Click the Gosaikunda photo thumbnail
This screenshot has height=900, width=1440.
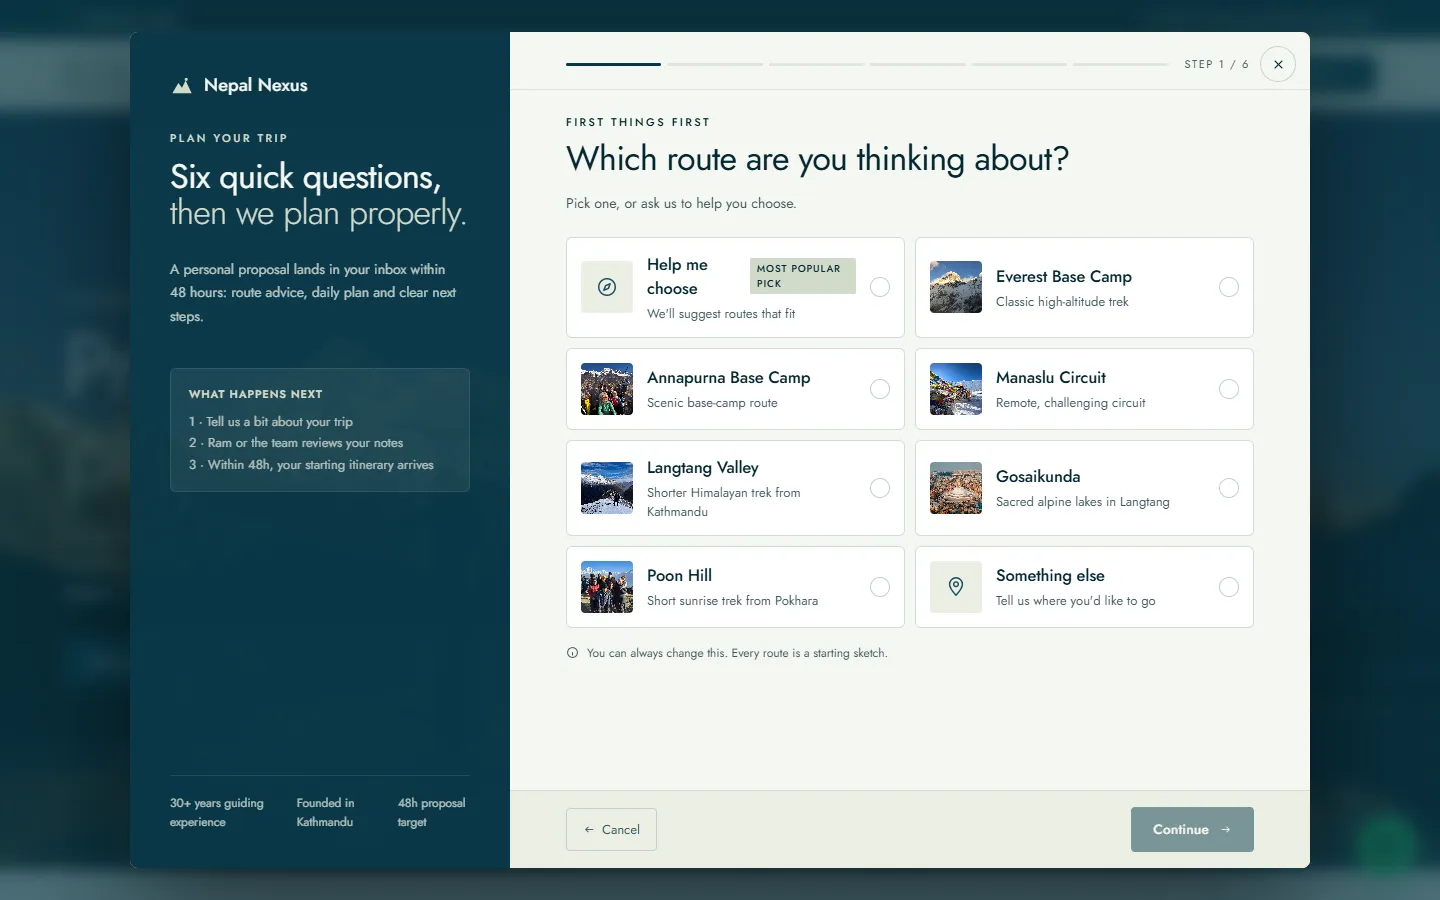[956, 488]
